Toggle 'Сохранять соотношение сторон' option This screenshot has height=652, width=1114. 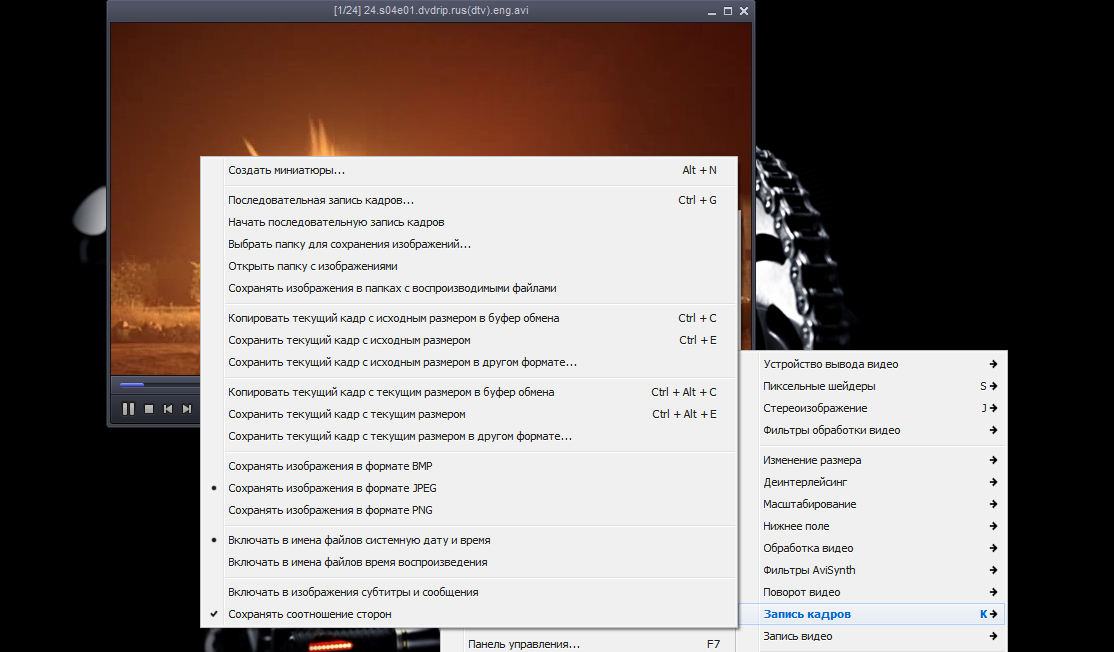pyautogui.click(x=309, y=614)
